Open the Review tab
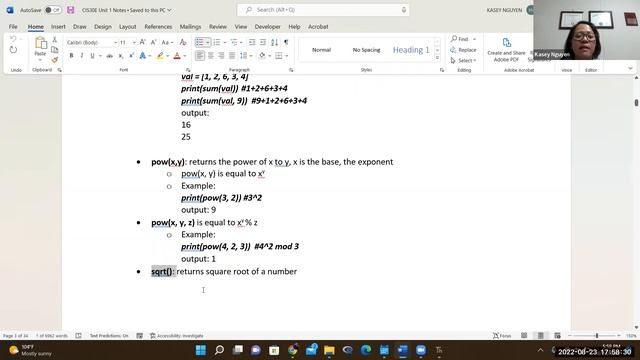Screen dimensions: 640x360 click(218, 27)
